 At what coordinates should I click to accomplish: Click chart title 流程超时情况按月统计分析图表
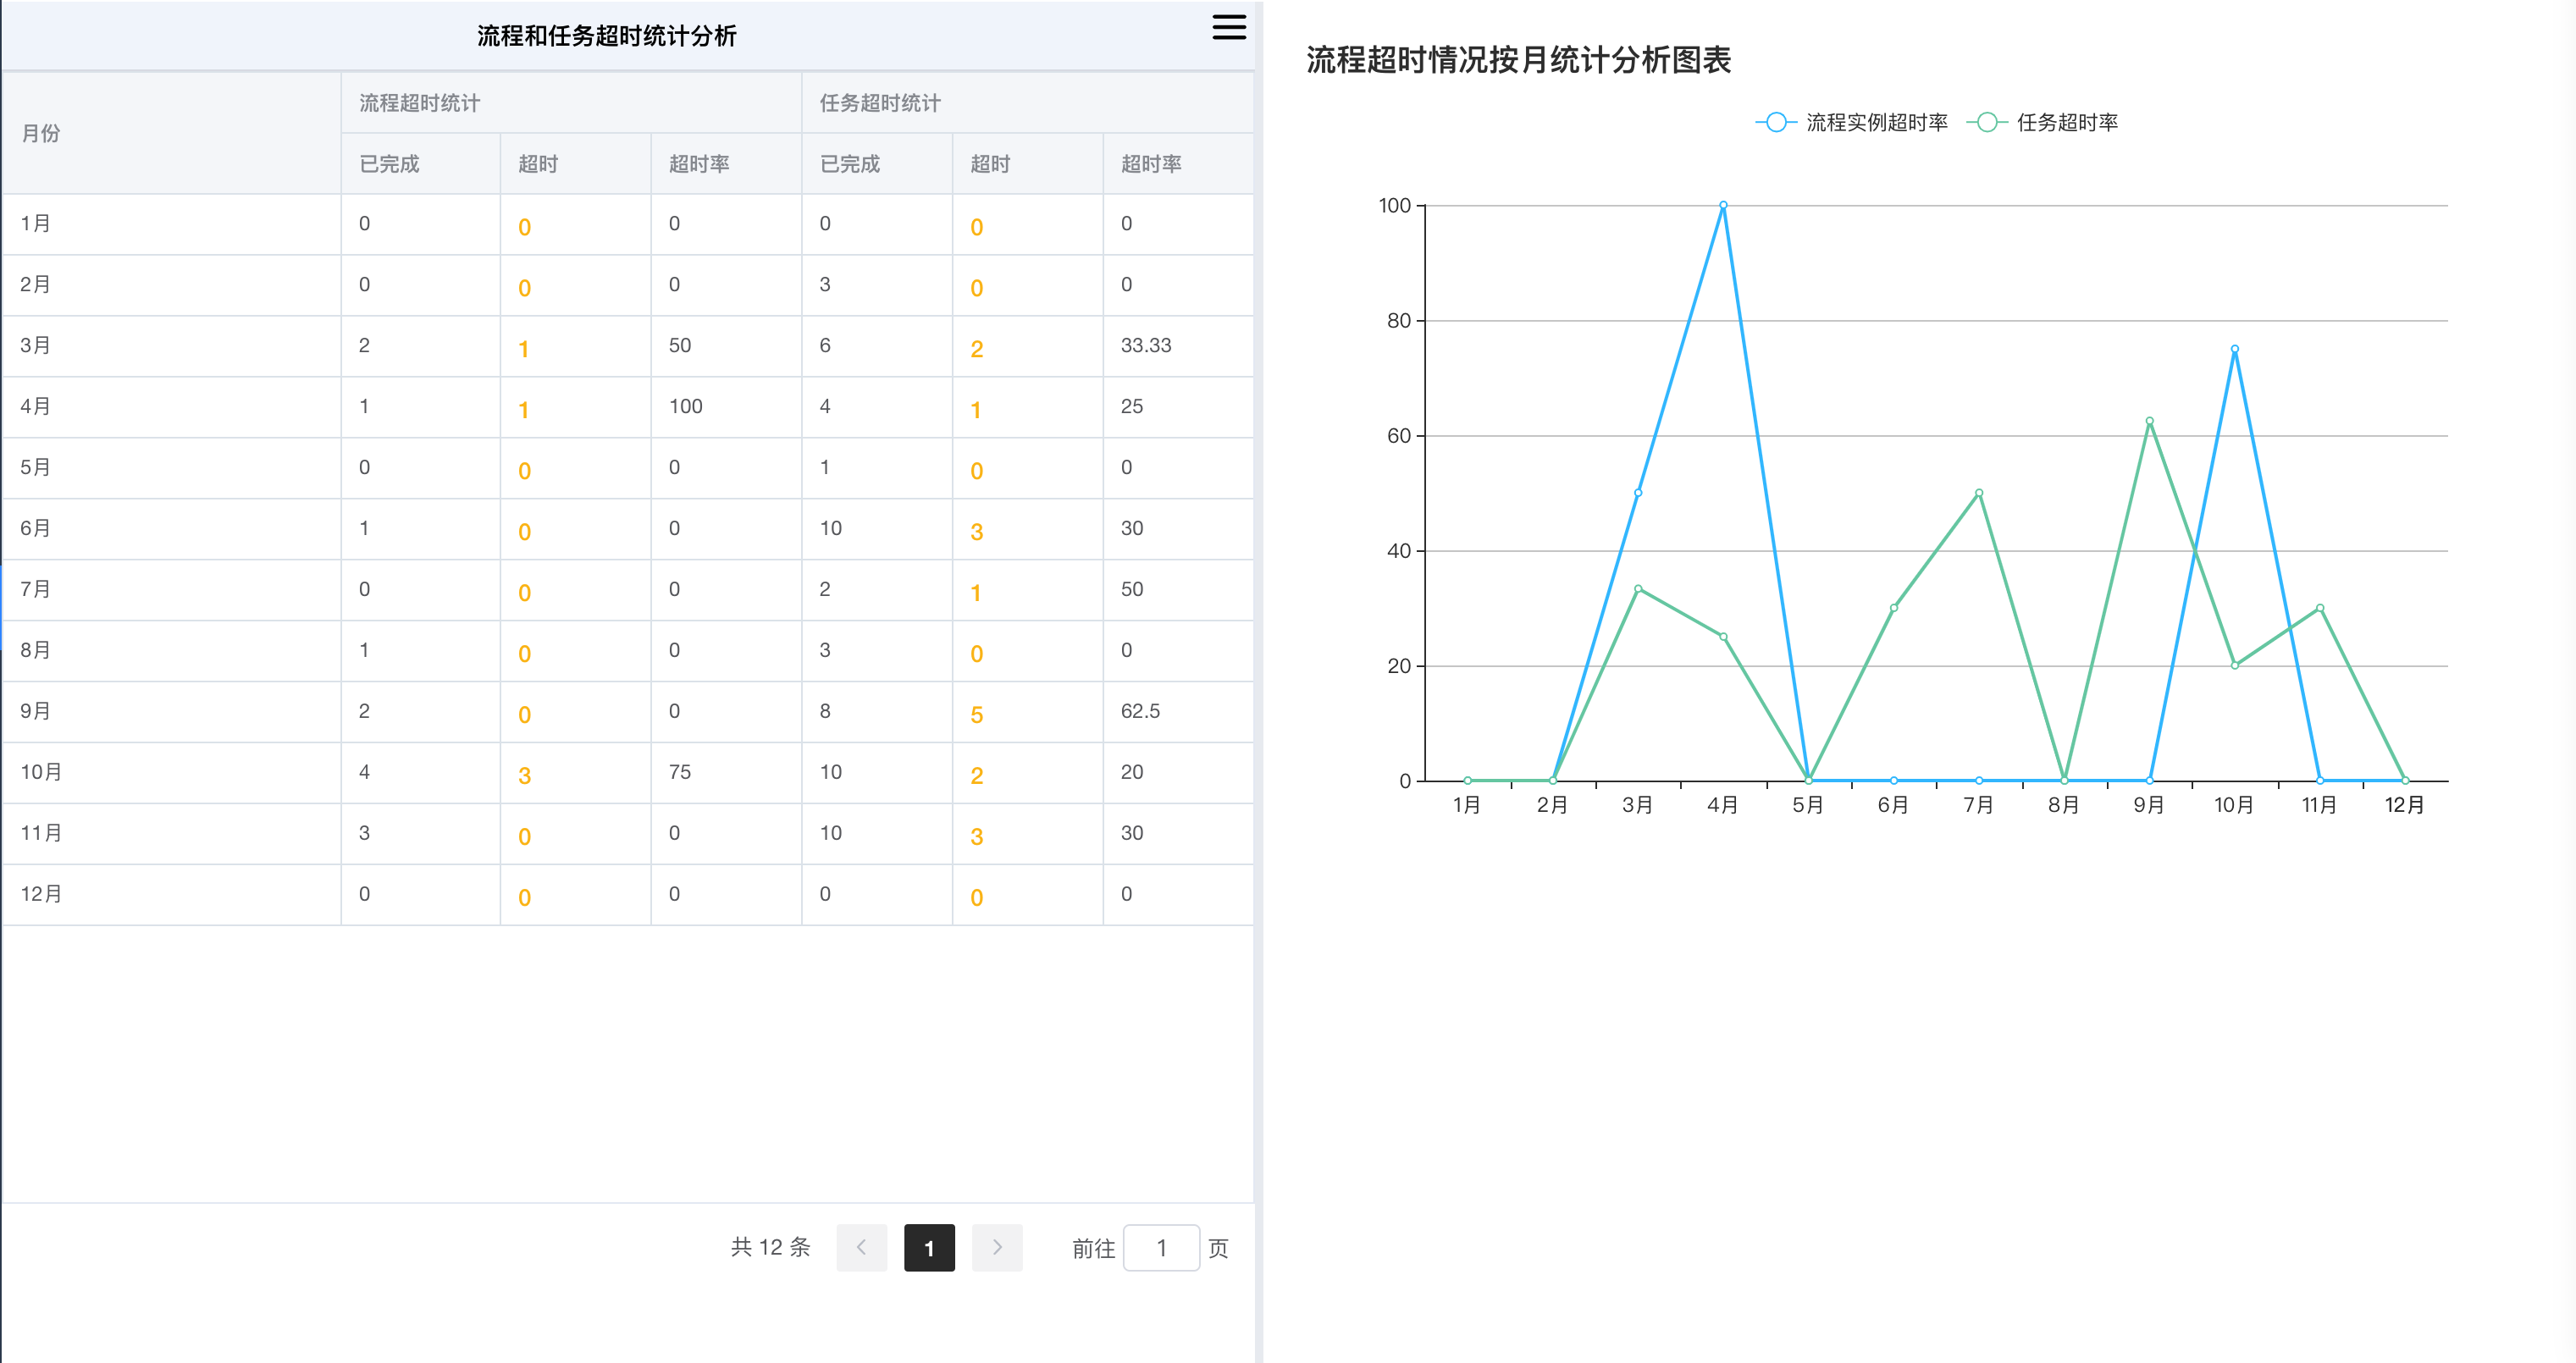(x=1518, y=60)
